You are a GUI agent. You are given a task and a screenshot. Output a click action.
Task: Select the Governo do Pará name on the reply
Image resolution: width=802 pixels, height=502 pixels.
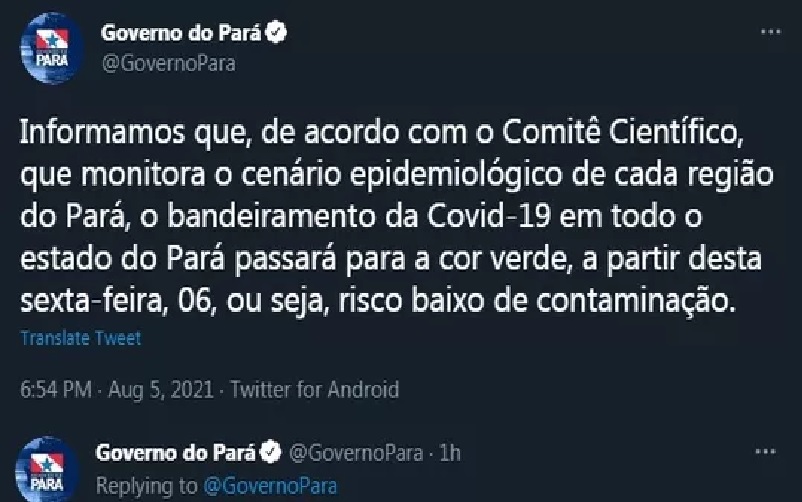click(175, 453)
